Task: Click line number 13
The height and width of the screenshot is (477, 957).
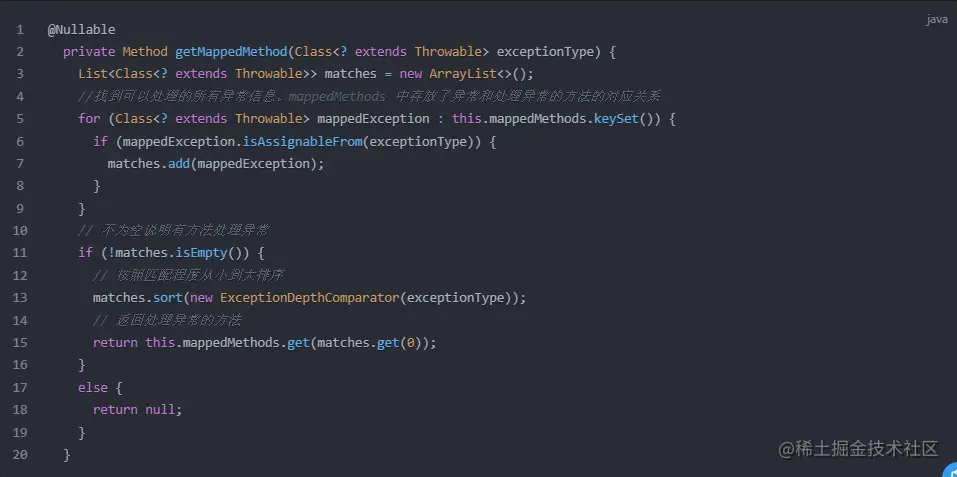Action: (x=20, y=298)
